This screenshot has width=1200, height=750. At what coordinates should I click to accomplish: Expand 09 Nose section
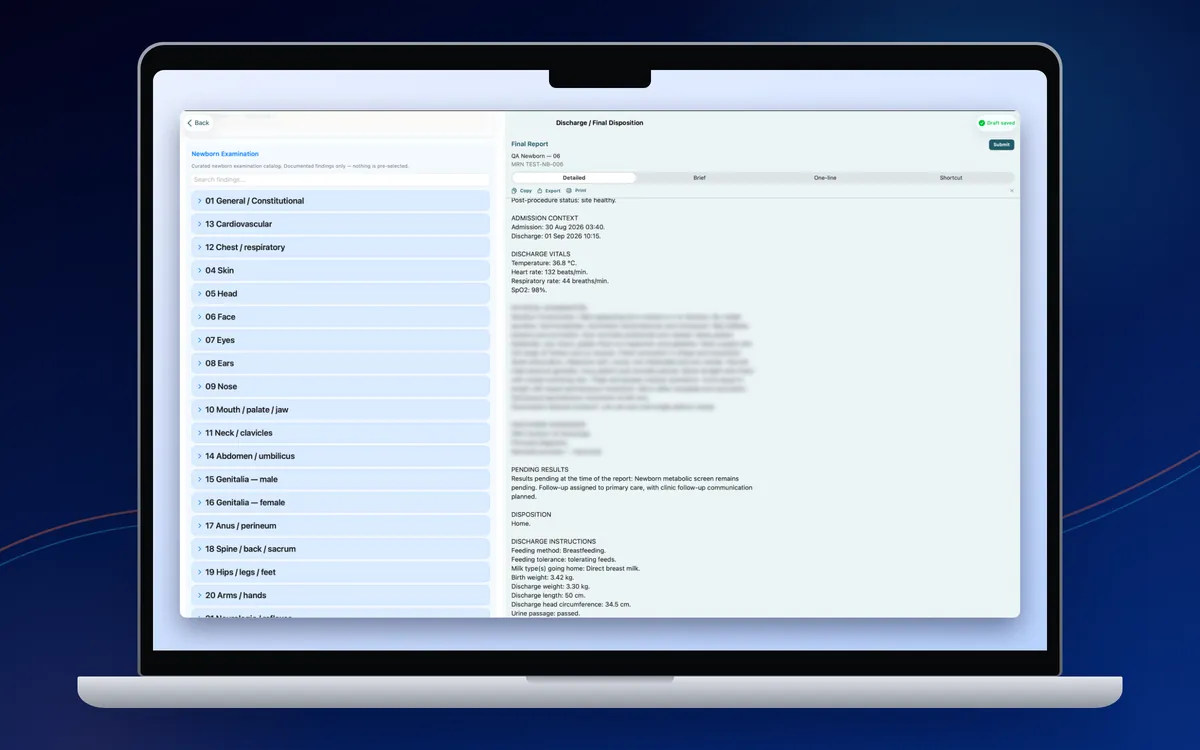click(340, 386)
